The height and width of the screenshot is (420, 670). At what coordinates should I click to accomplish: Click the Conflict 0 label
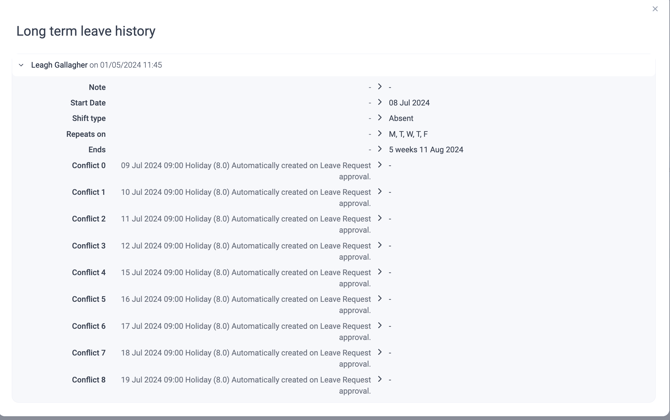coord(88,165)
